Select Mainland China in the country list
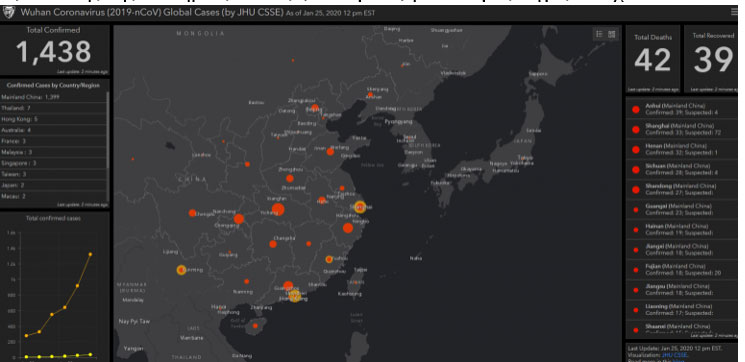This screenshot has height=362, width=745. (53, 97)
